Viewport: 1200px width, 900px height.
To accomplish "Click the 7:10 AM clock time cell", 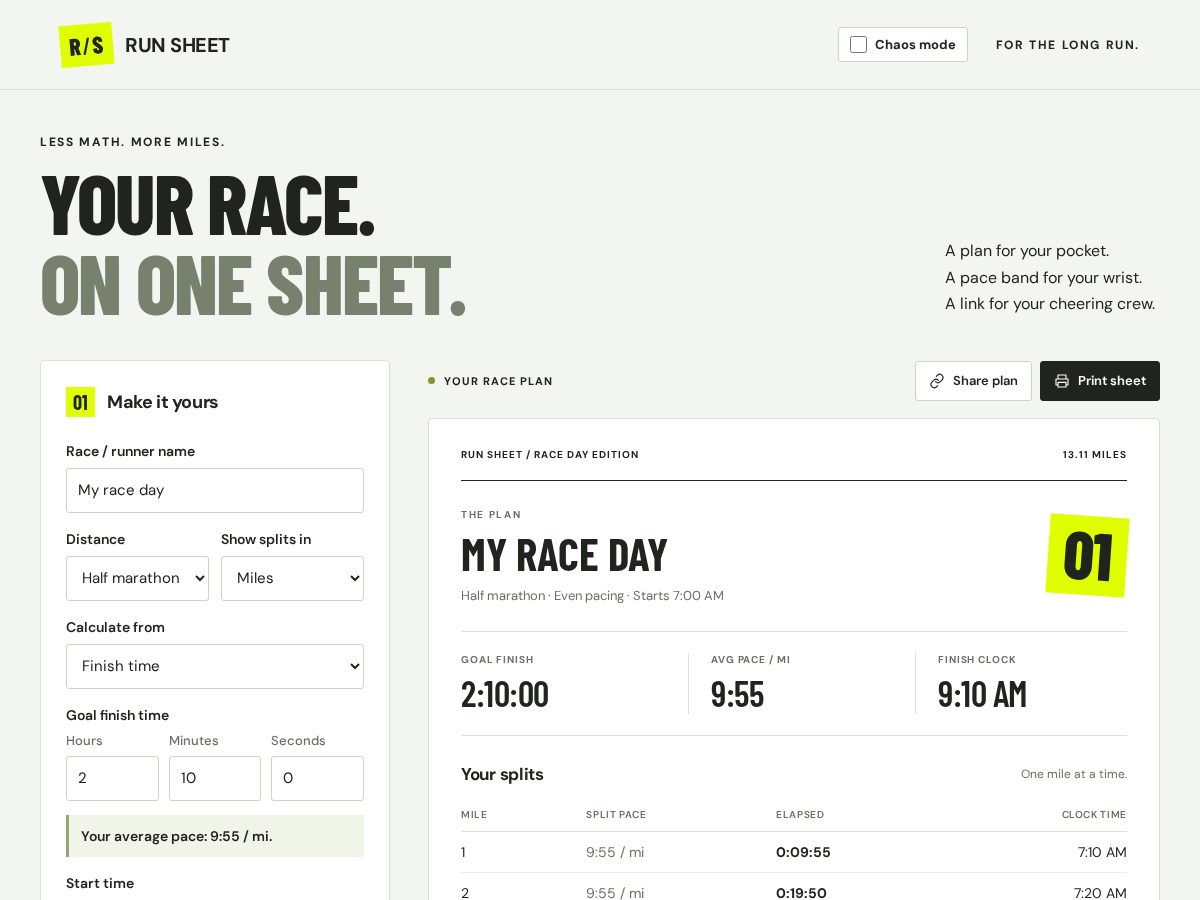I will (1102, 852).
